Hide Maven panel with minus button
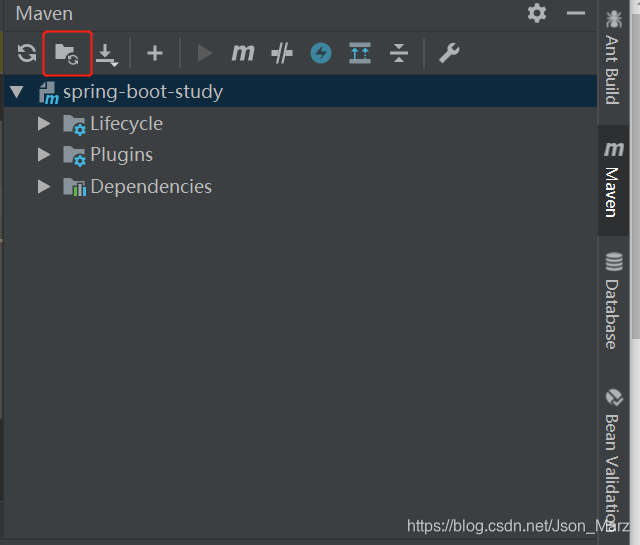 [x=576, y=13]
